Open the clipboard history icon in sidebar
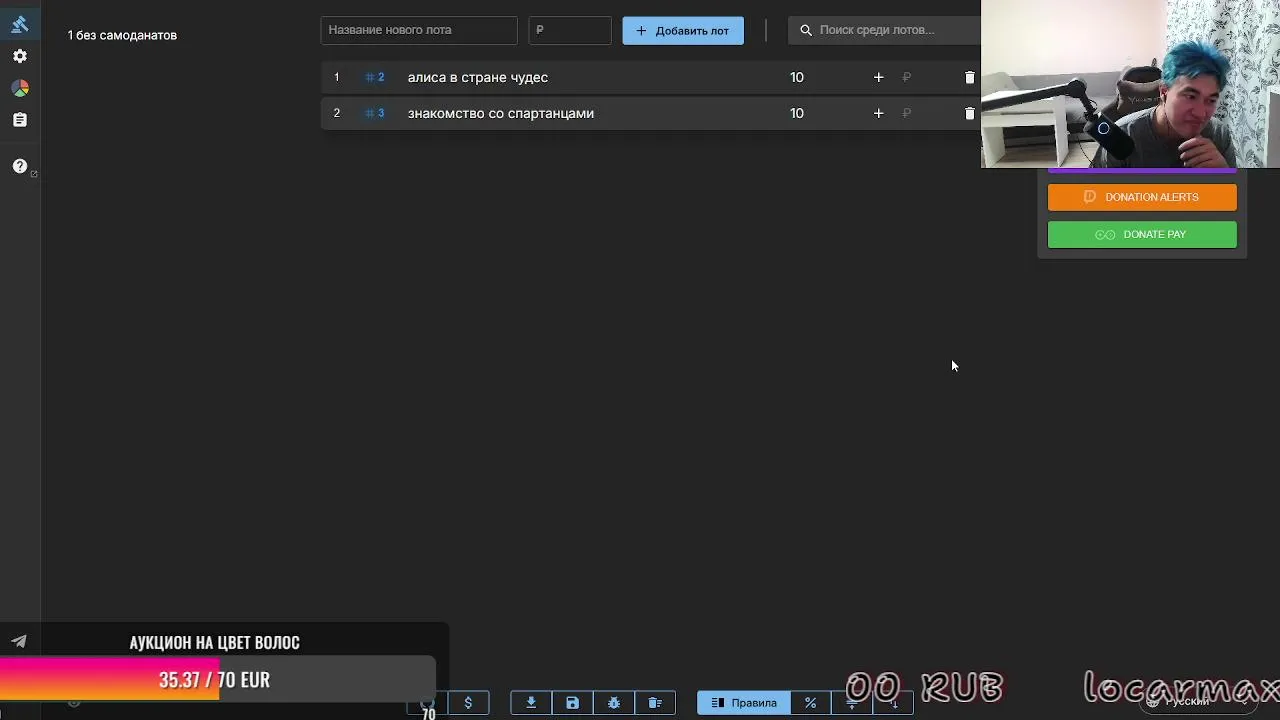Viewport: 1280px width, 720px height. [x=20, y=120]
